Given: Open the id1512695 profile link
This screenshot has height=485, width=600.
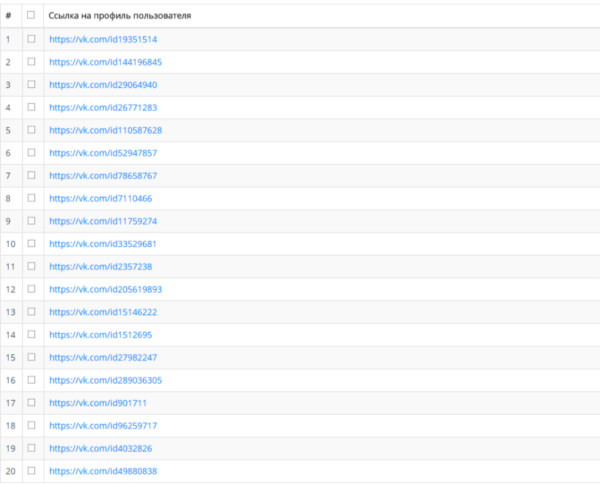Looking at the screenshot, I should (101, 335).
